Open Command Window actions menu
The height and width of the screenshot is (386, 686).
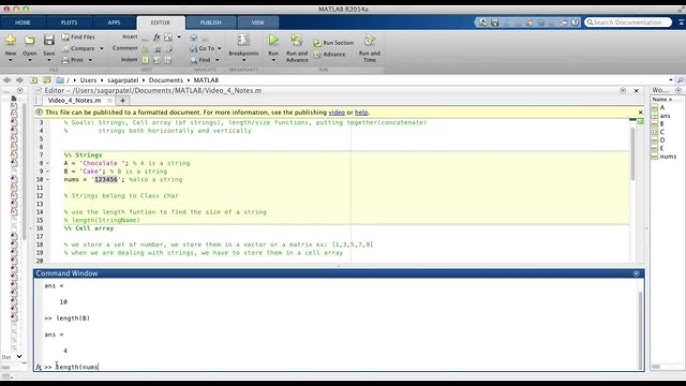[636, 273]
